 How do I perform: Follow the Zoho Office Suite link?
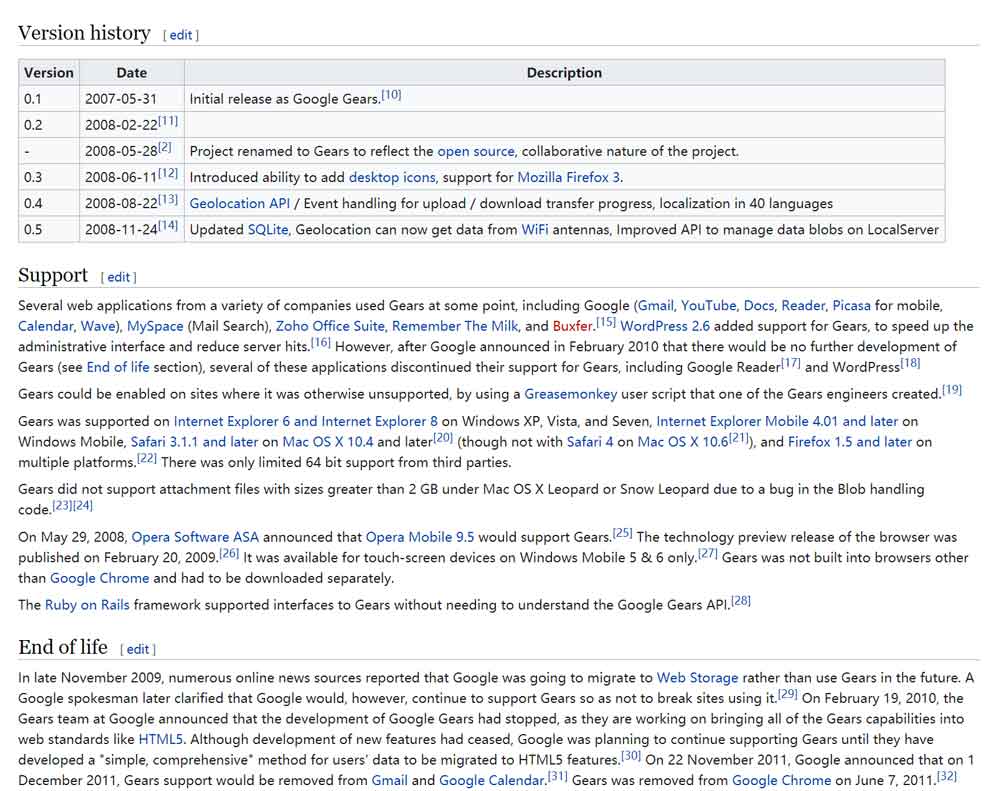click(330, 326)
